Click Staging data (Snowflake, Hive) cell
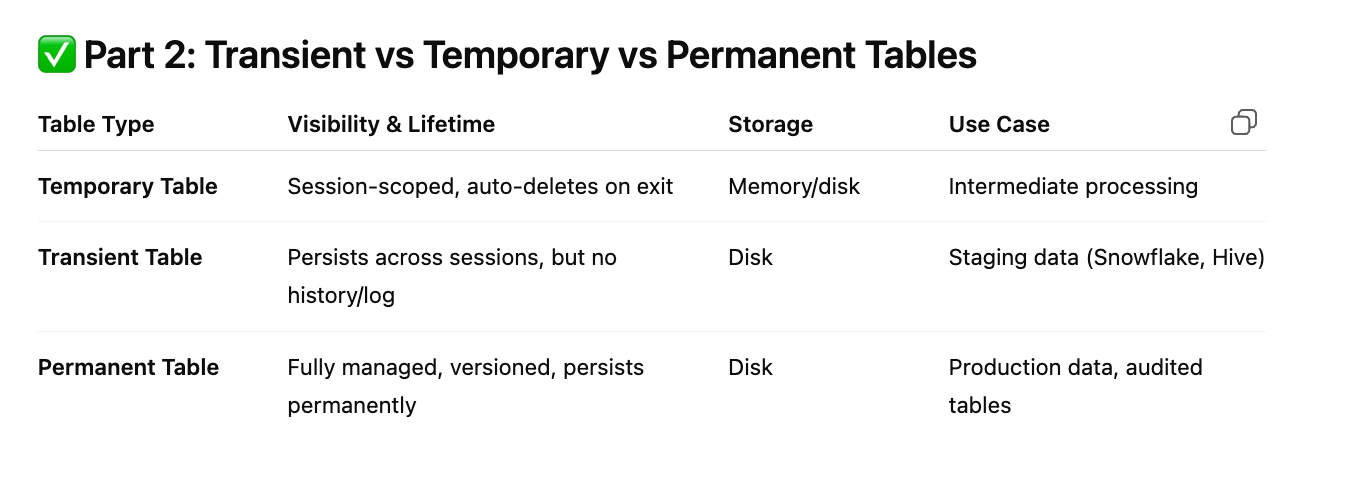Screen dimensions: 1352x504 (x=1107, y=258)
